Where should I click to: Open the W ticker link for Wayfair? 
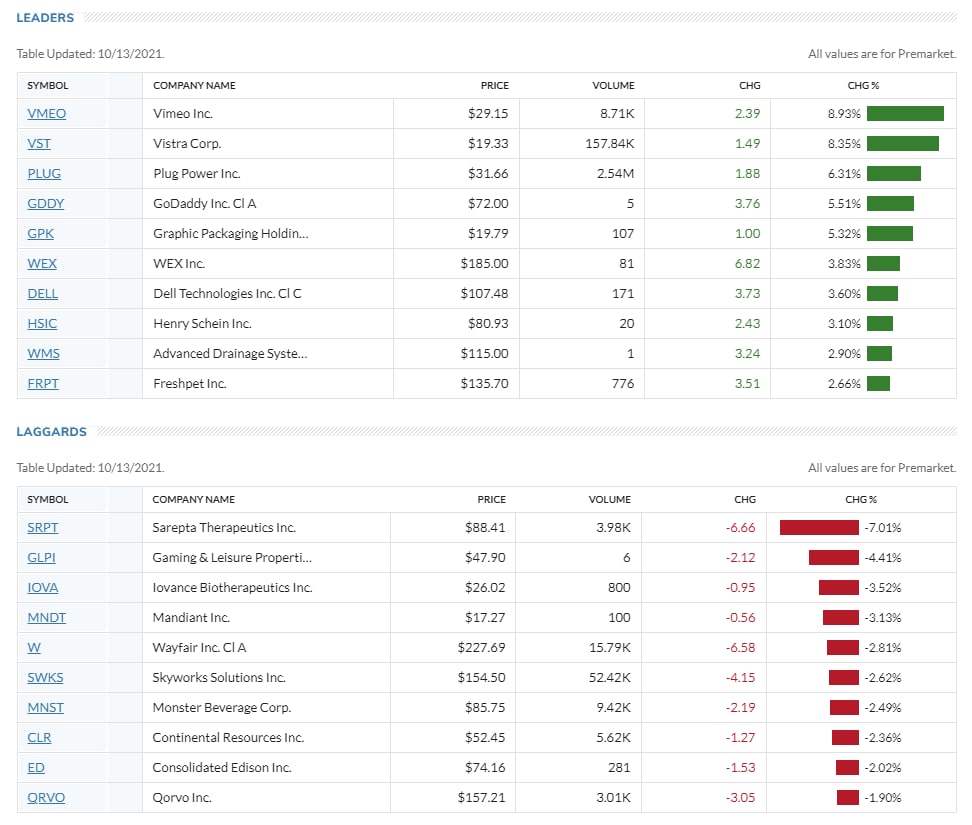point(34,648)
